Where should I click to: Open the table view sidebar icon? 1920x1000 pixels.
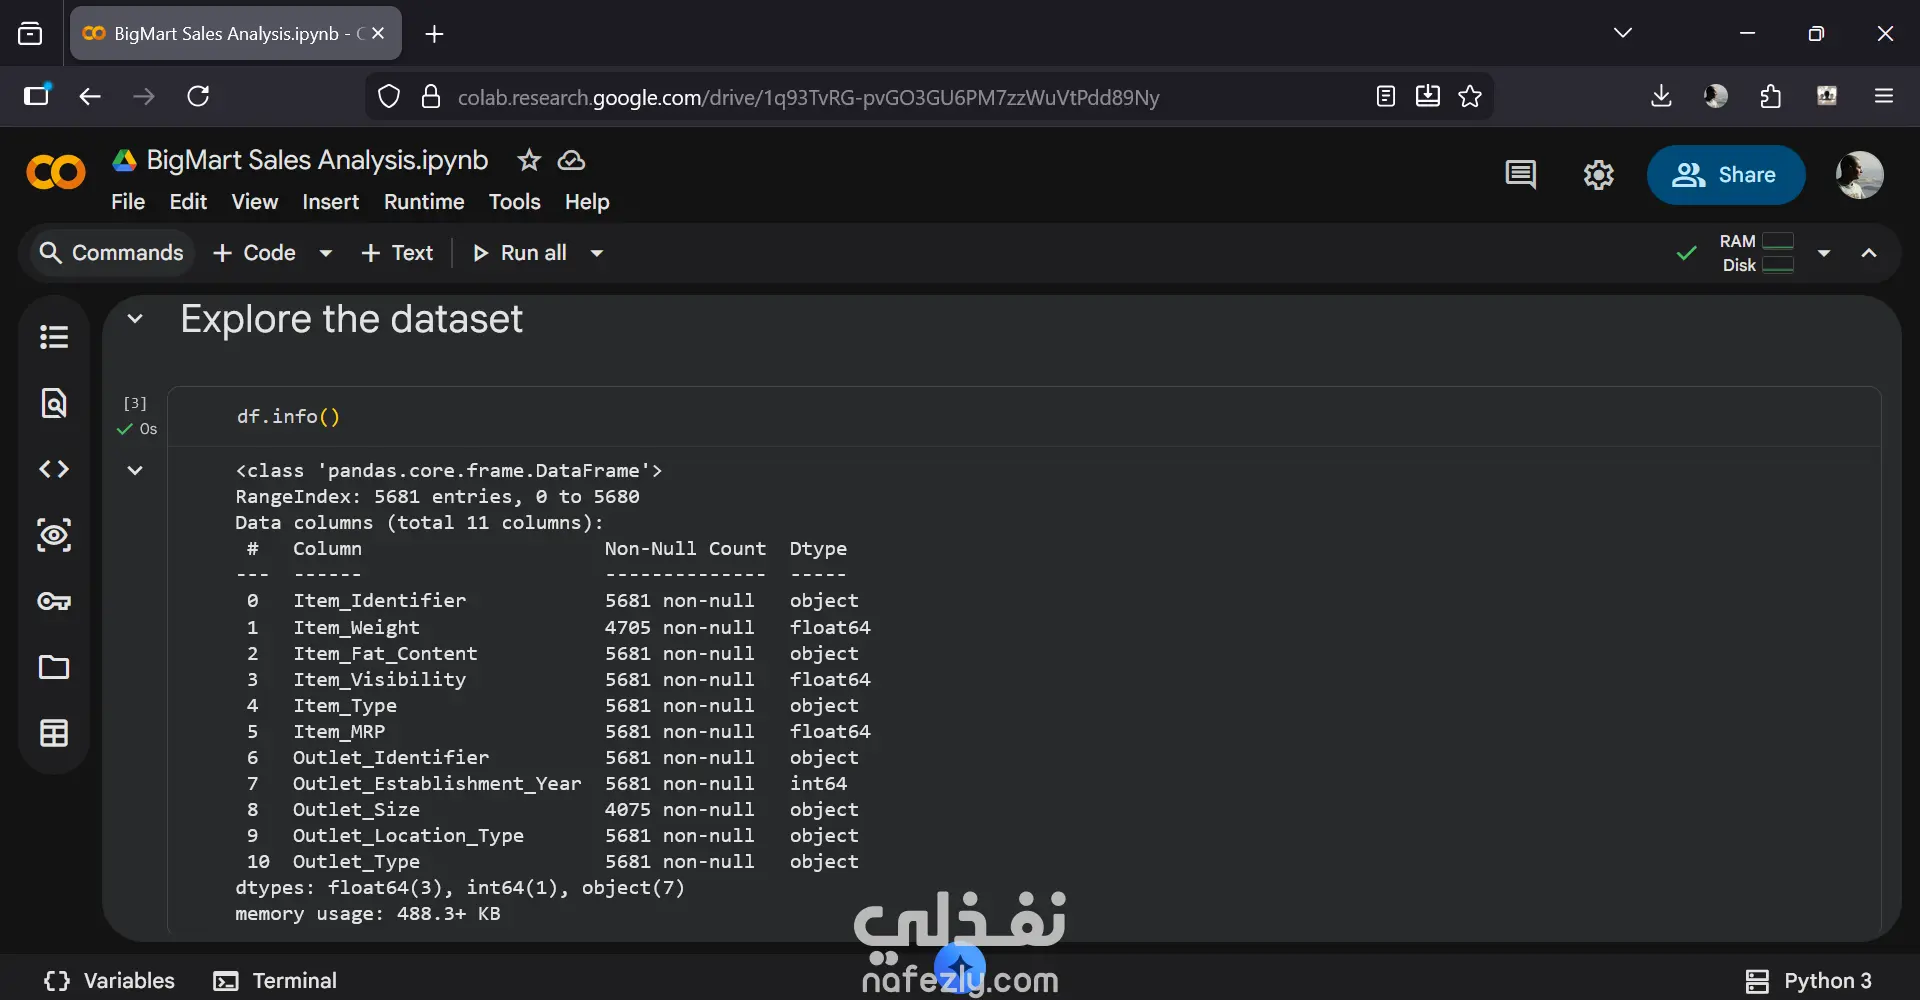(54, 733)
